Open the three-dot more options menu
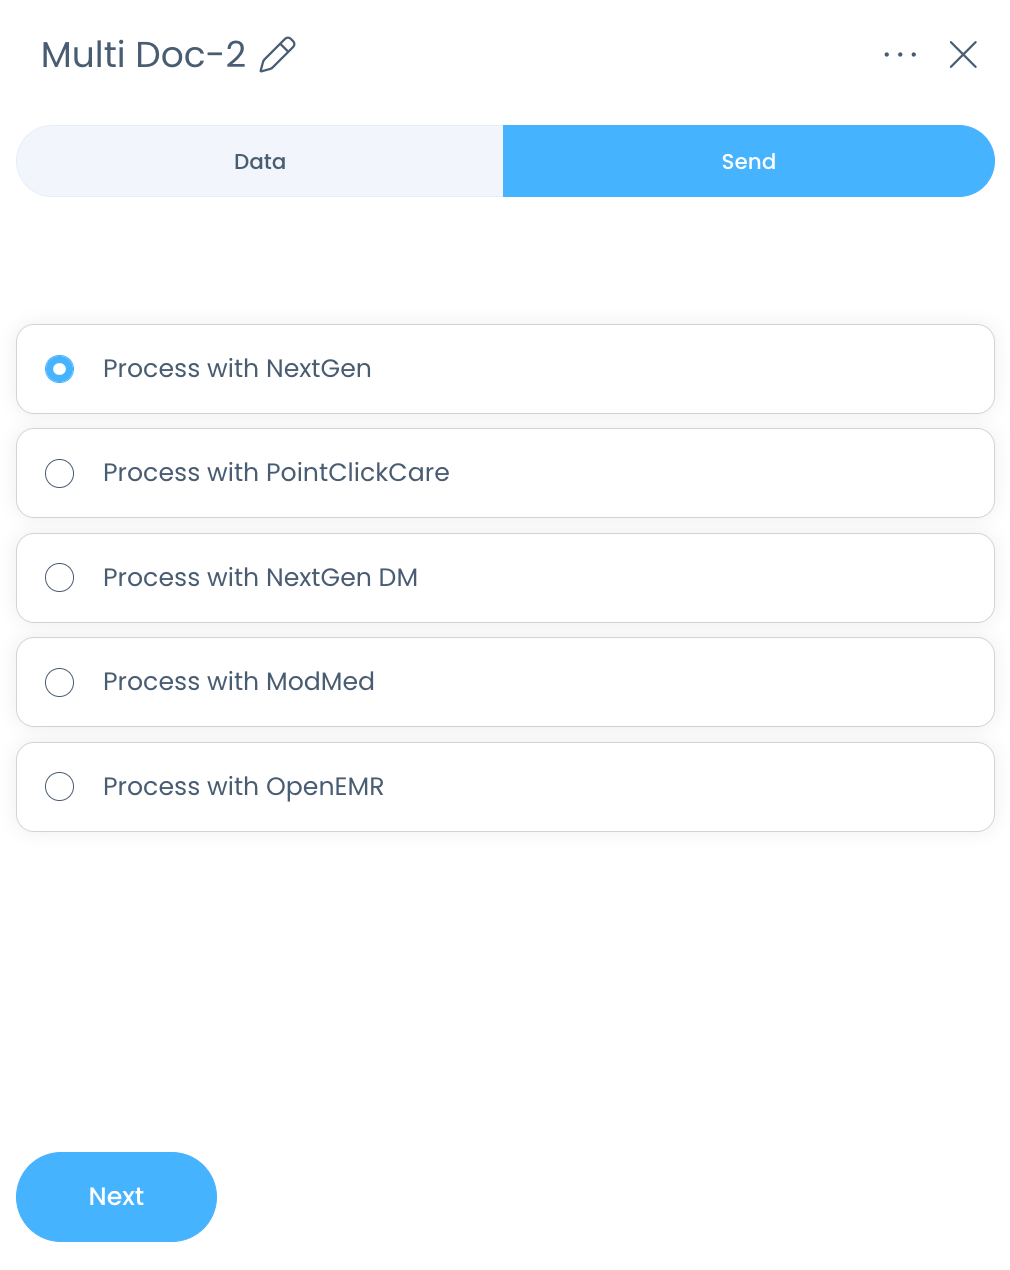 click(900, 55)
